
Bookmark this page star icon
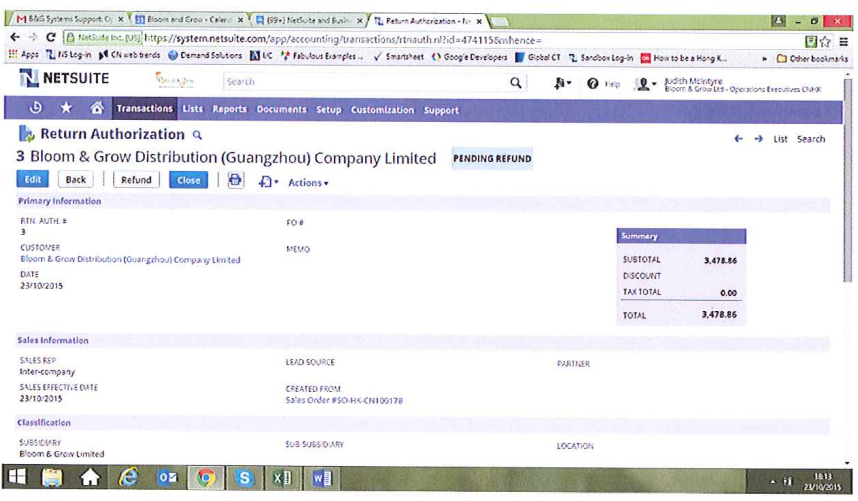pyautogui.click(x=825, y=42)
